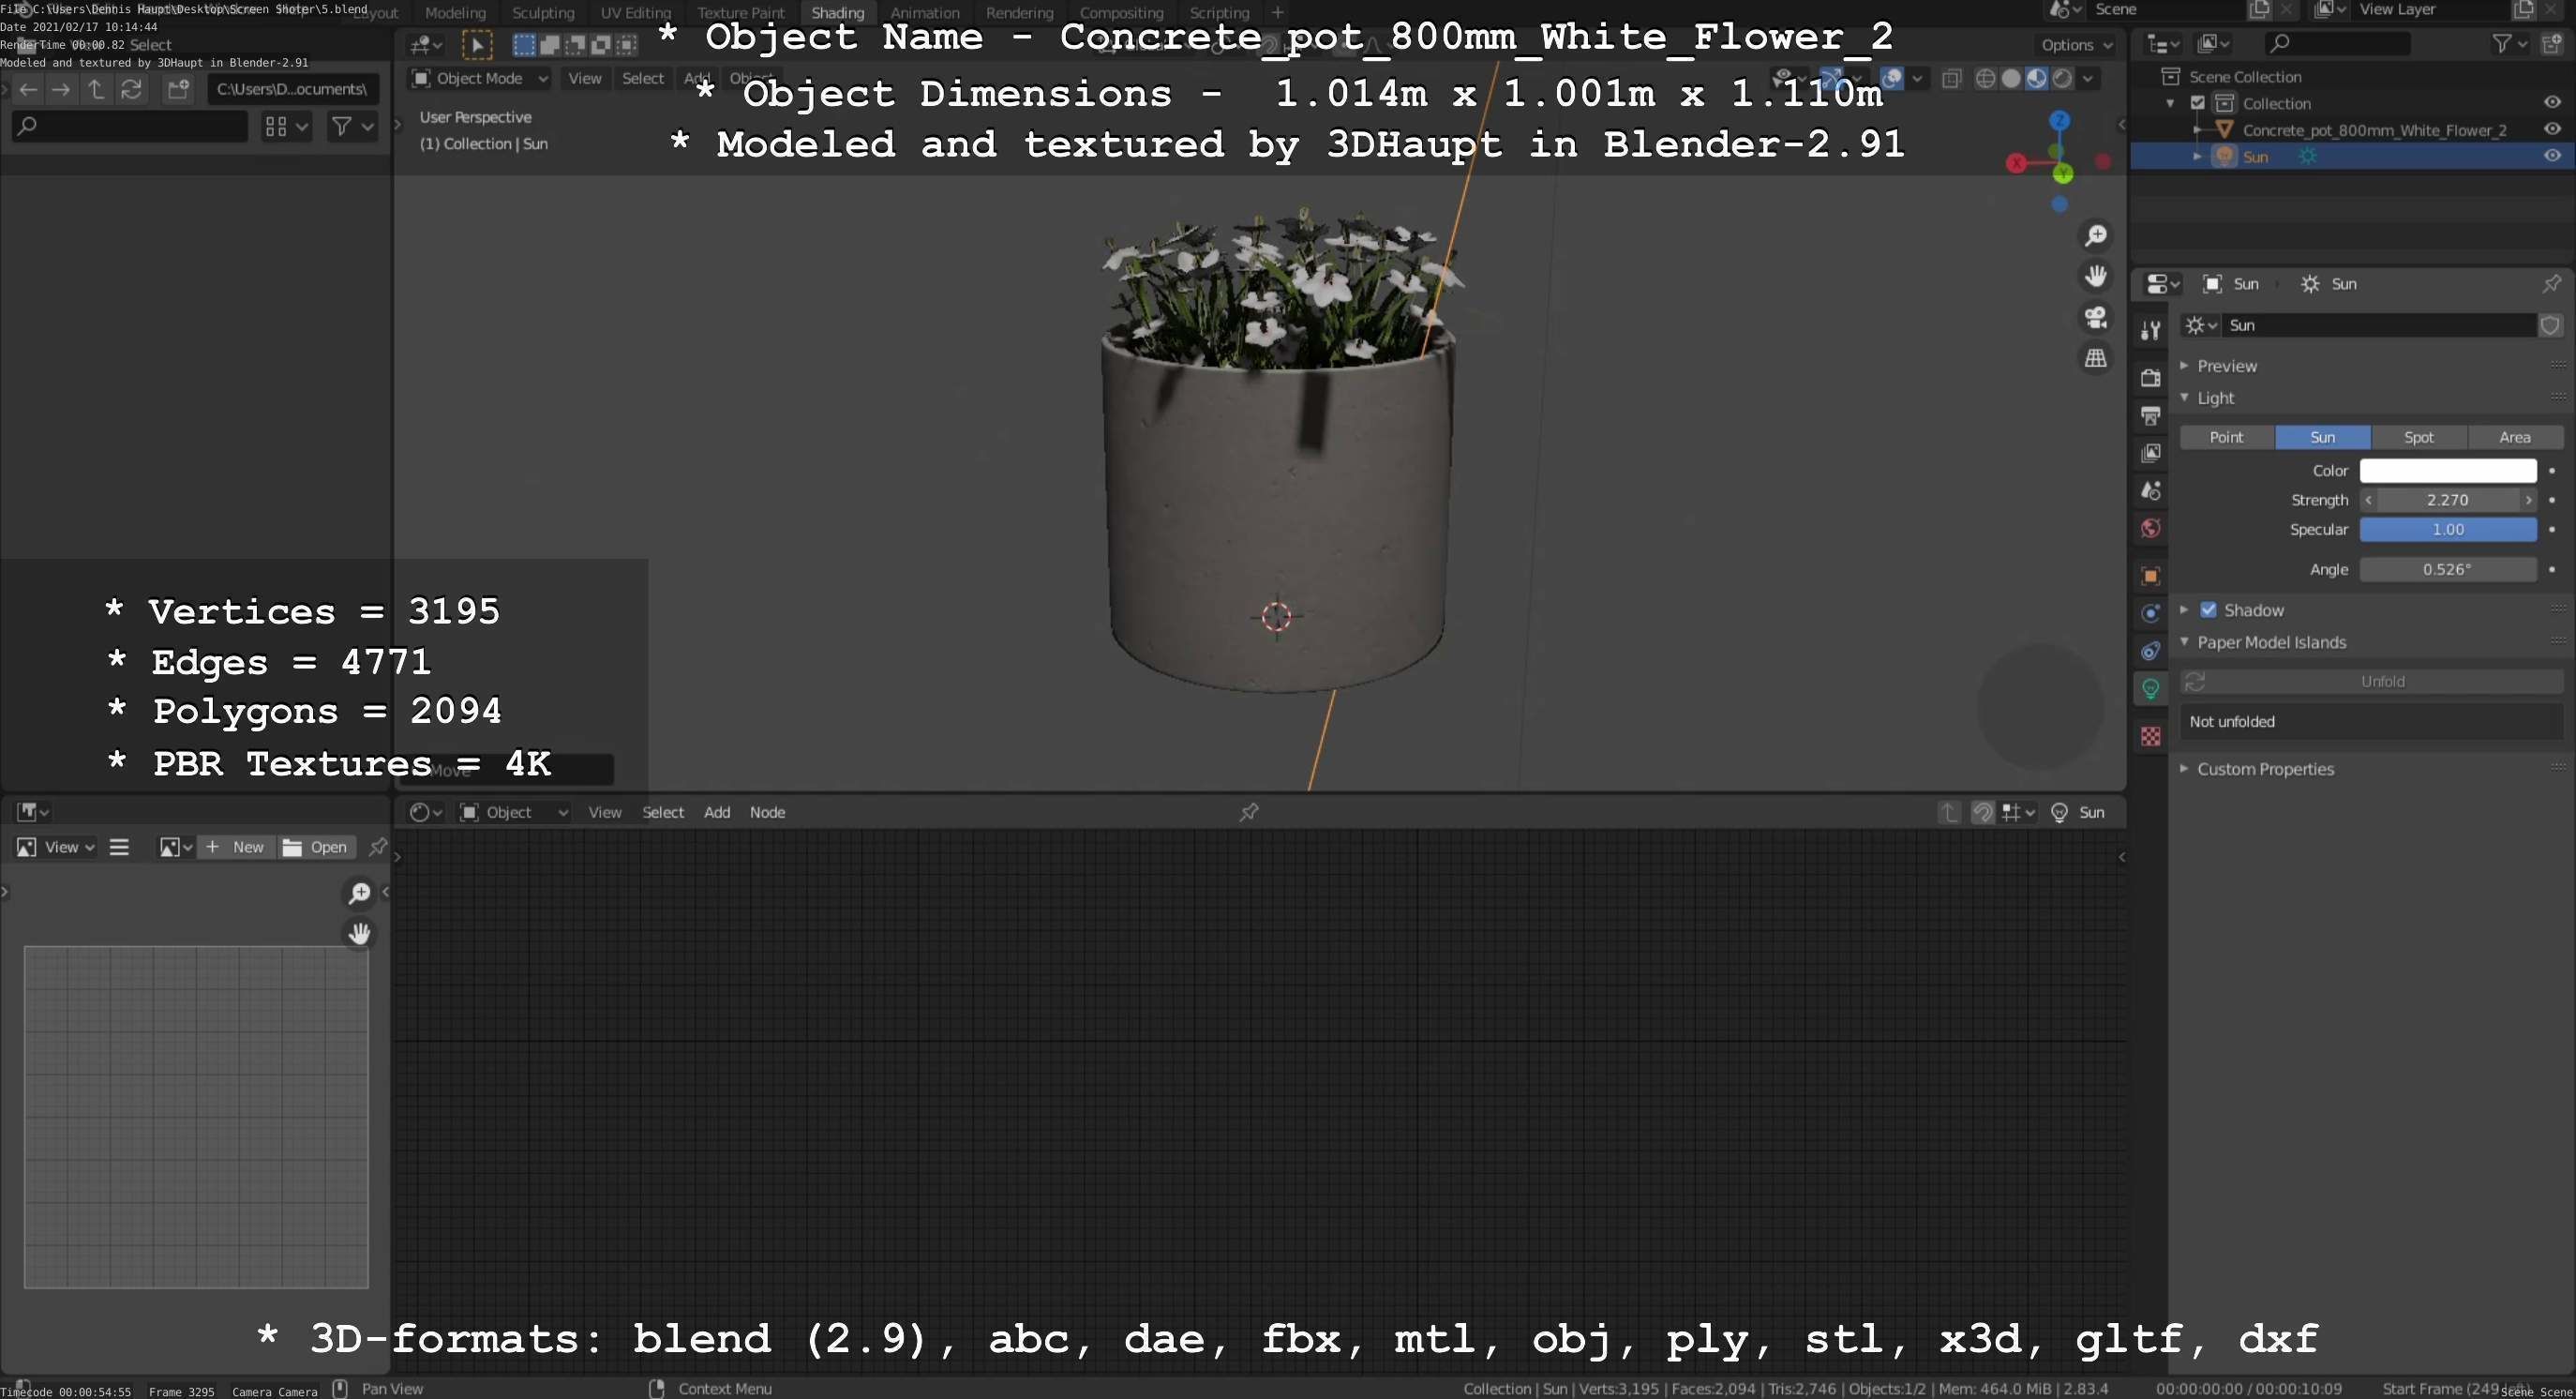2576x1399 pixels.
Task: Expand the Sun item in outliner
Action: tap(2197, 157)
